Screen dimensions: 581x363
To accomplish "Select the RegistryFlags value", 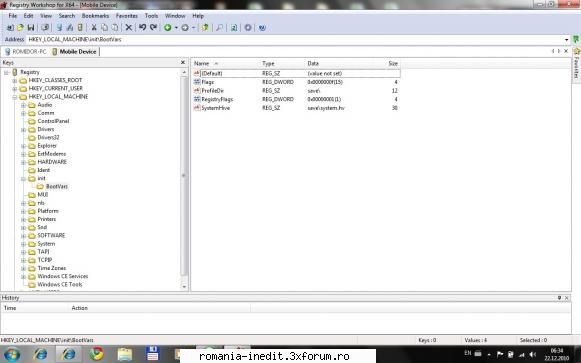I will pyautogui.click(x=217, y=99).
